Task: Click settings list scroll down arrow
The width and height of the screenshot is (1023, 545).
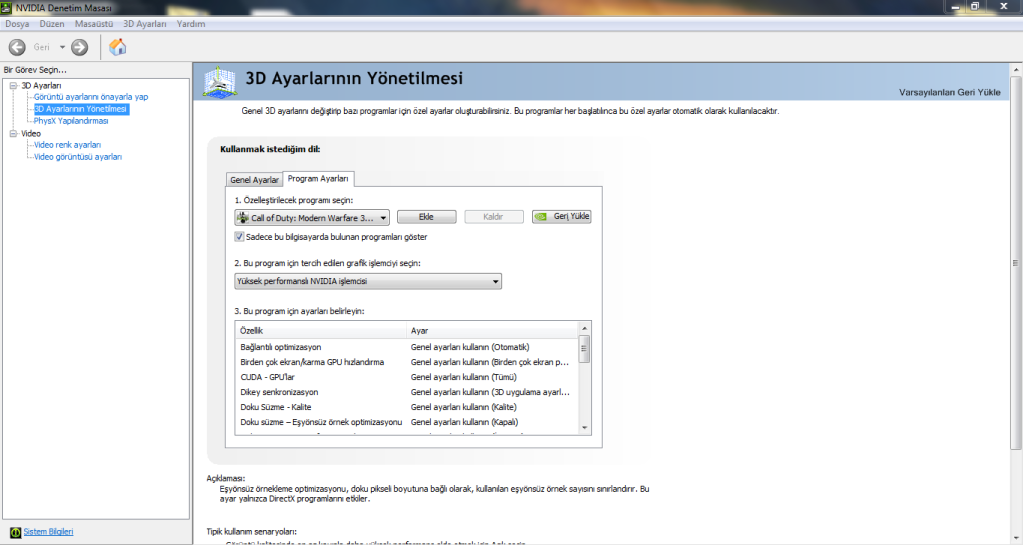Action: click(x=585, y=428)
